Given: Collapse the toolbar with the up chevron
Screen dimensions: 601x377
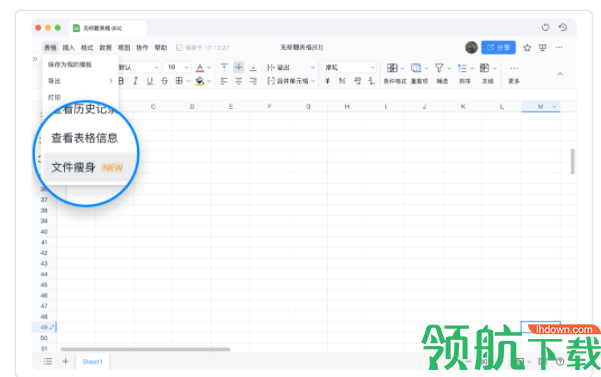Looking at the screenshot, I should tap(560, 74).
